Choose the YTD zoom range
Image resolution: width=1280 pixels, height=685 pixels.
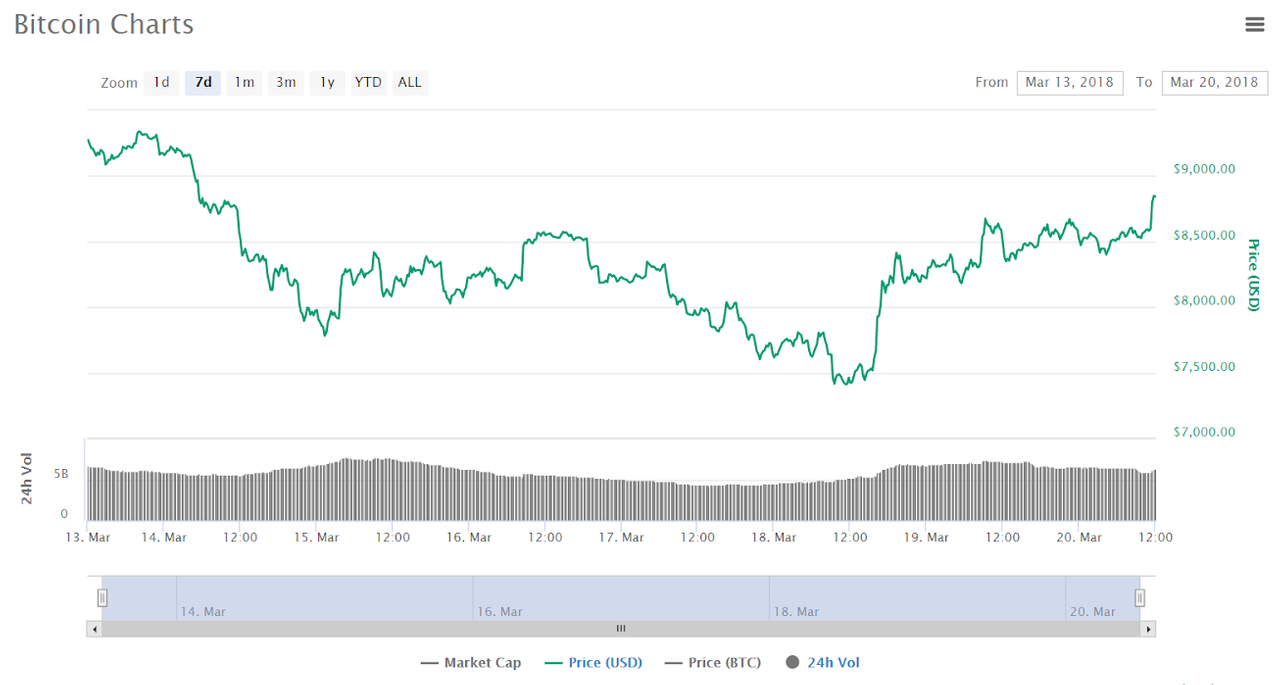click(368, 82)
